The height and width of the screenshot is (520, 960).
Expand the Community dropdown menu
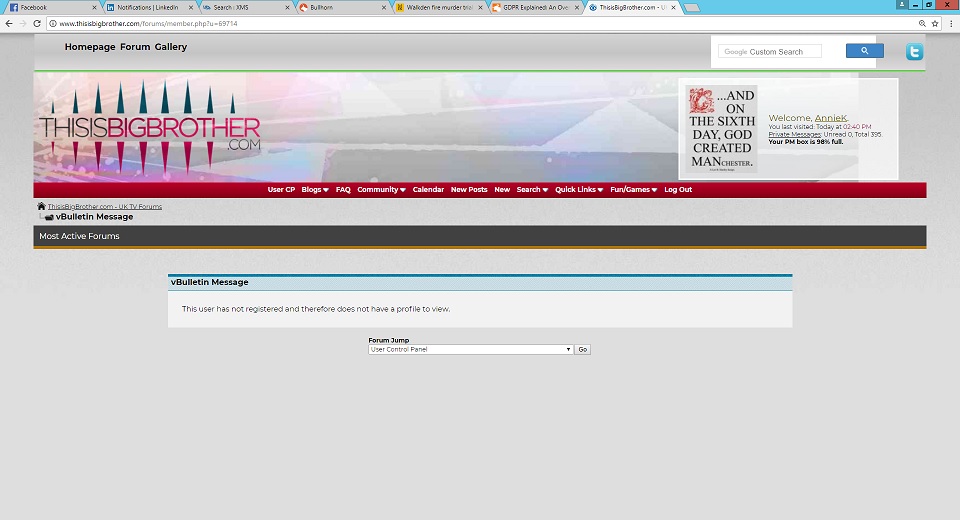click(x=381, y=190)
